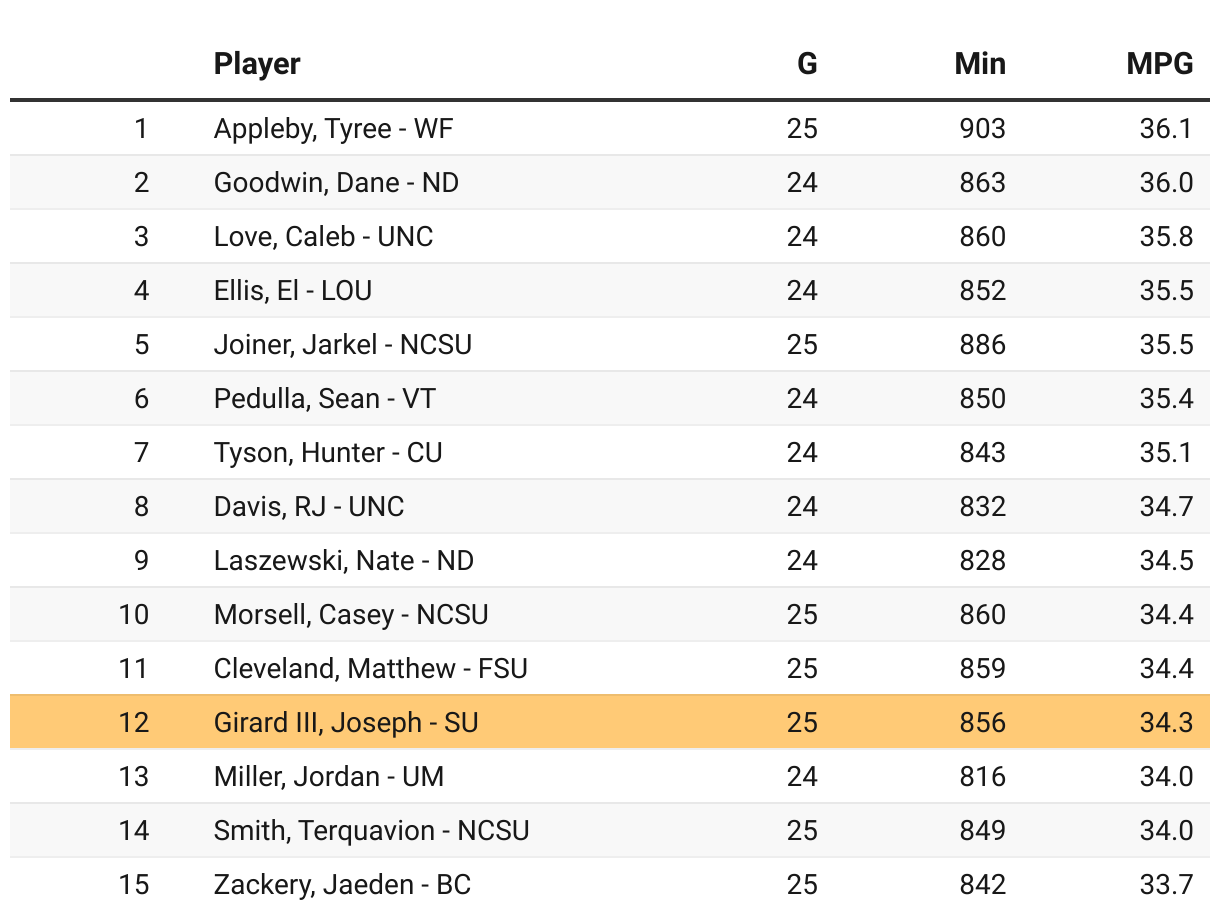Open Pedulla, Sean - VT entry
The width and height of the screenshot is (1220, 920).
click(324, 398)
